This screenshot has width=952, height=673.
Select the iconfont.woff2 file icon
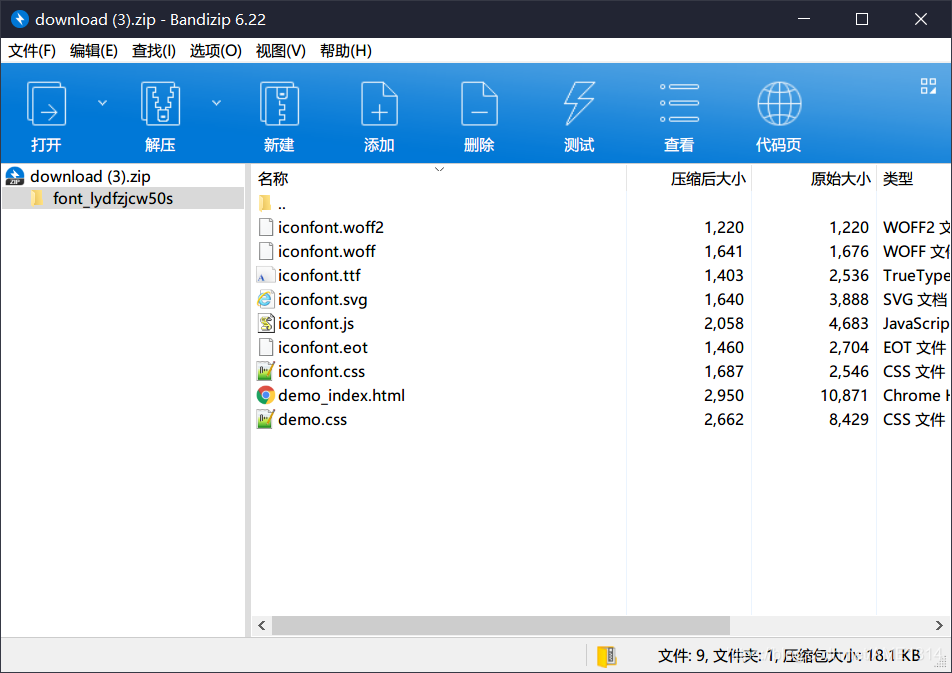pos(265,227)
